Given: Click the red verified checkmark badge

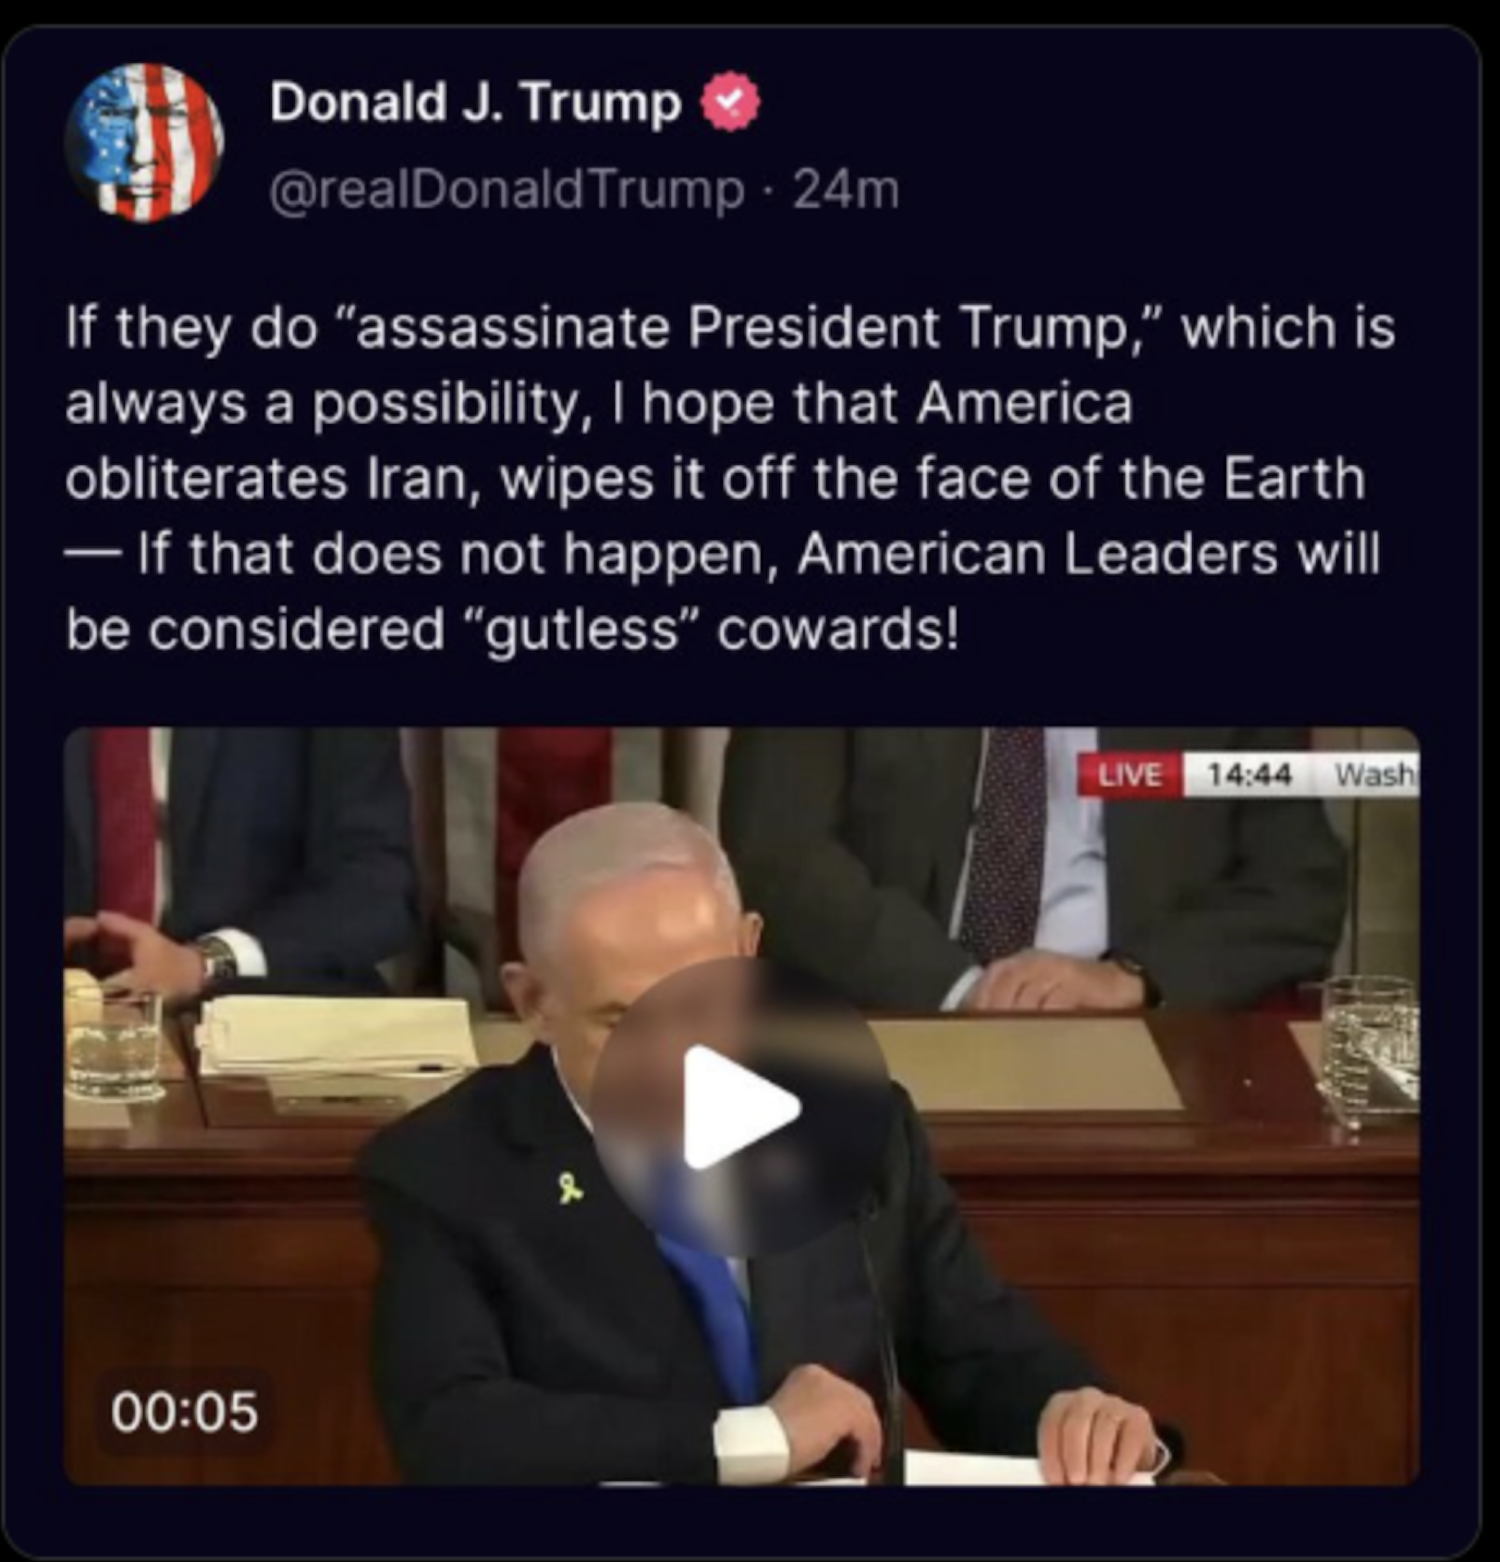Looking at the screenshot, I should point(730,102).
